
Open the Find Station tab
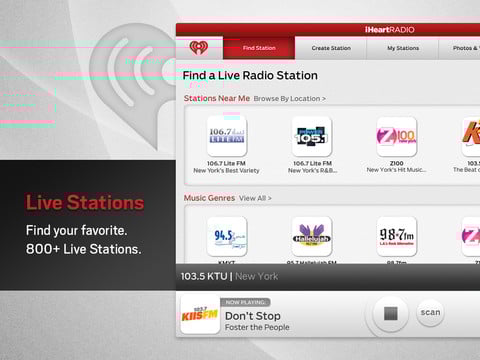pyautogui.click(x=259, y=48)
